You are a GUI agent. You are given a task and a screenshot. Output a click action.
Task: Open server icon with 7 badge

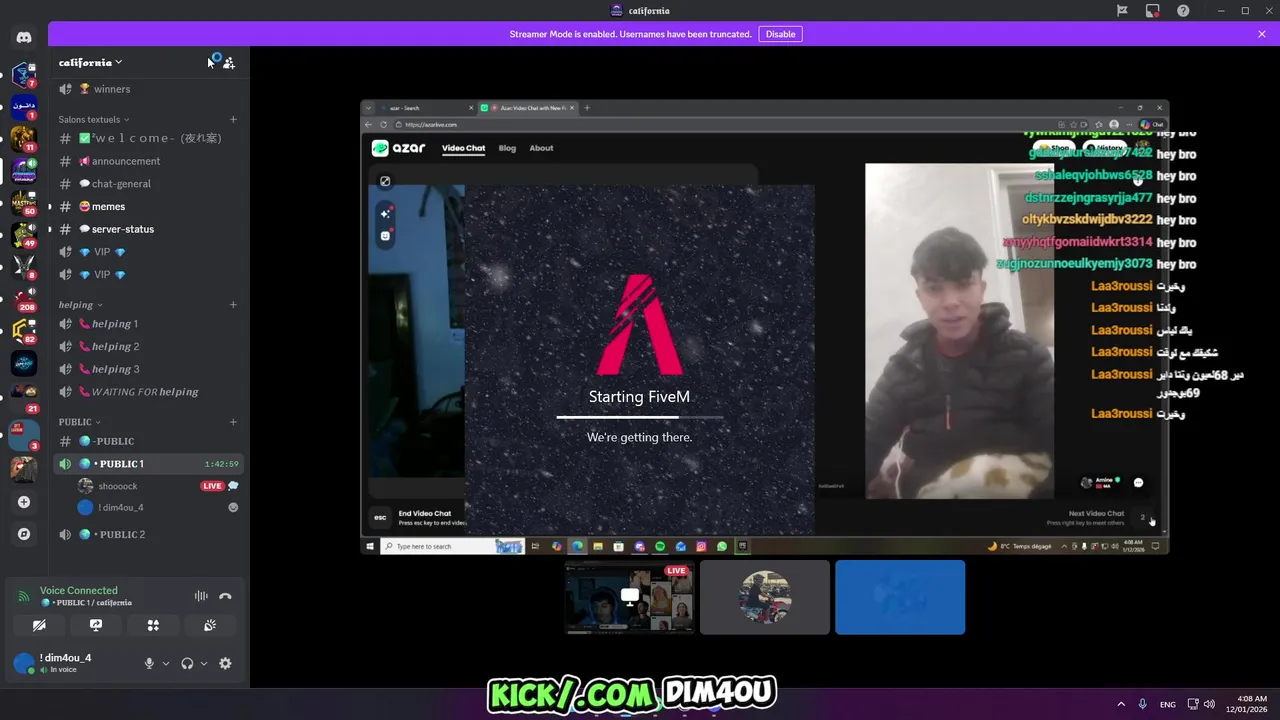point(24,75)
